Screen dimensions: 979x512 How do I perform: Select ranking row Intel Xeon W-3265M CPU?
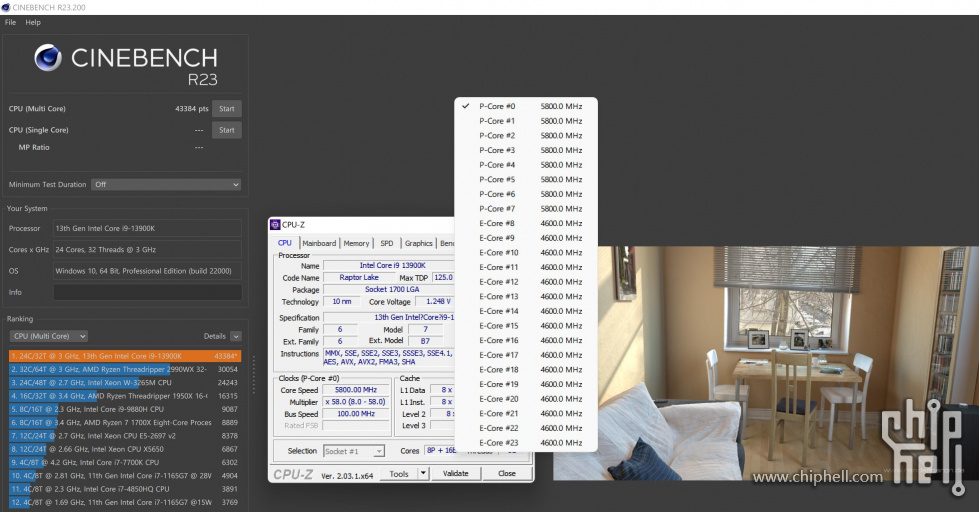125,383
